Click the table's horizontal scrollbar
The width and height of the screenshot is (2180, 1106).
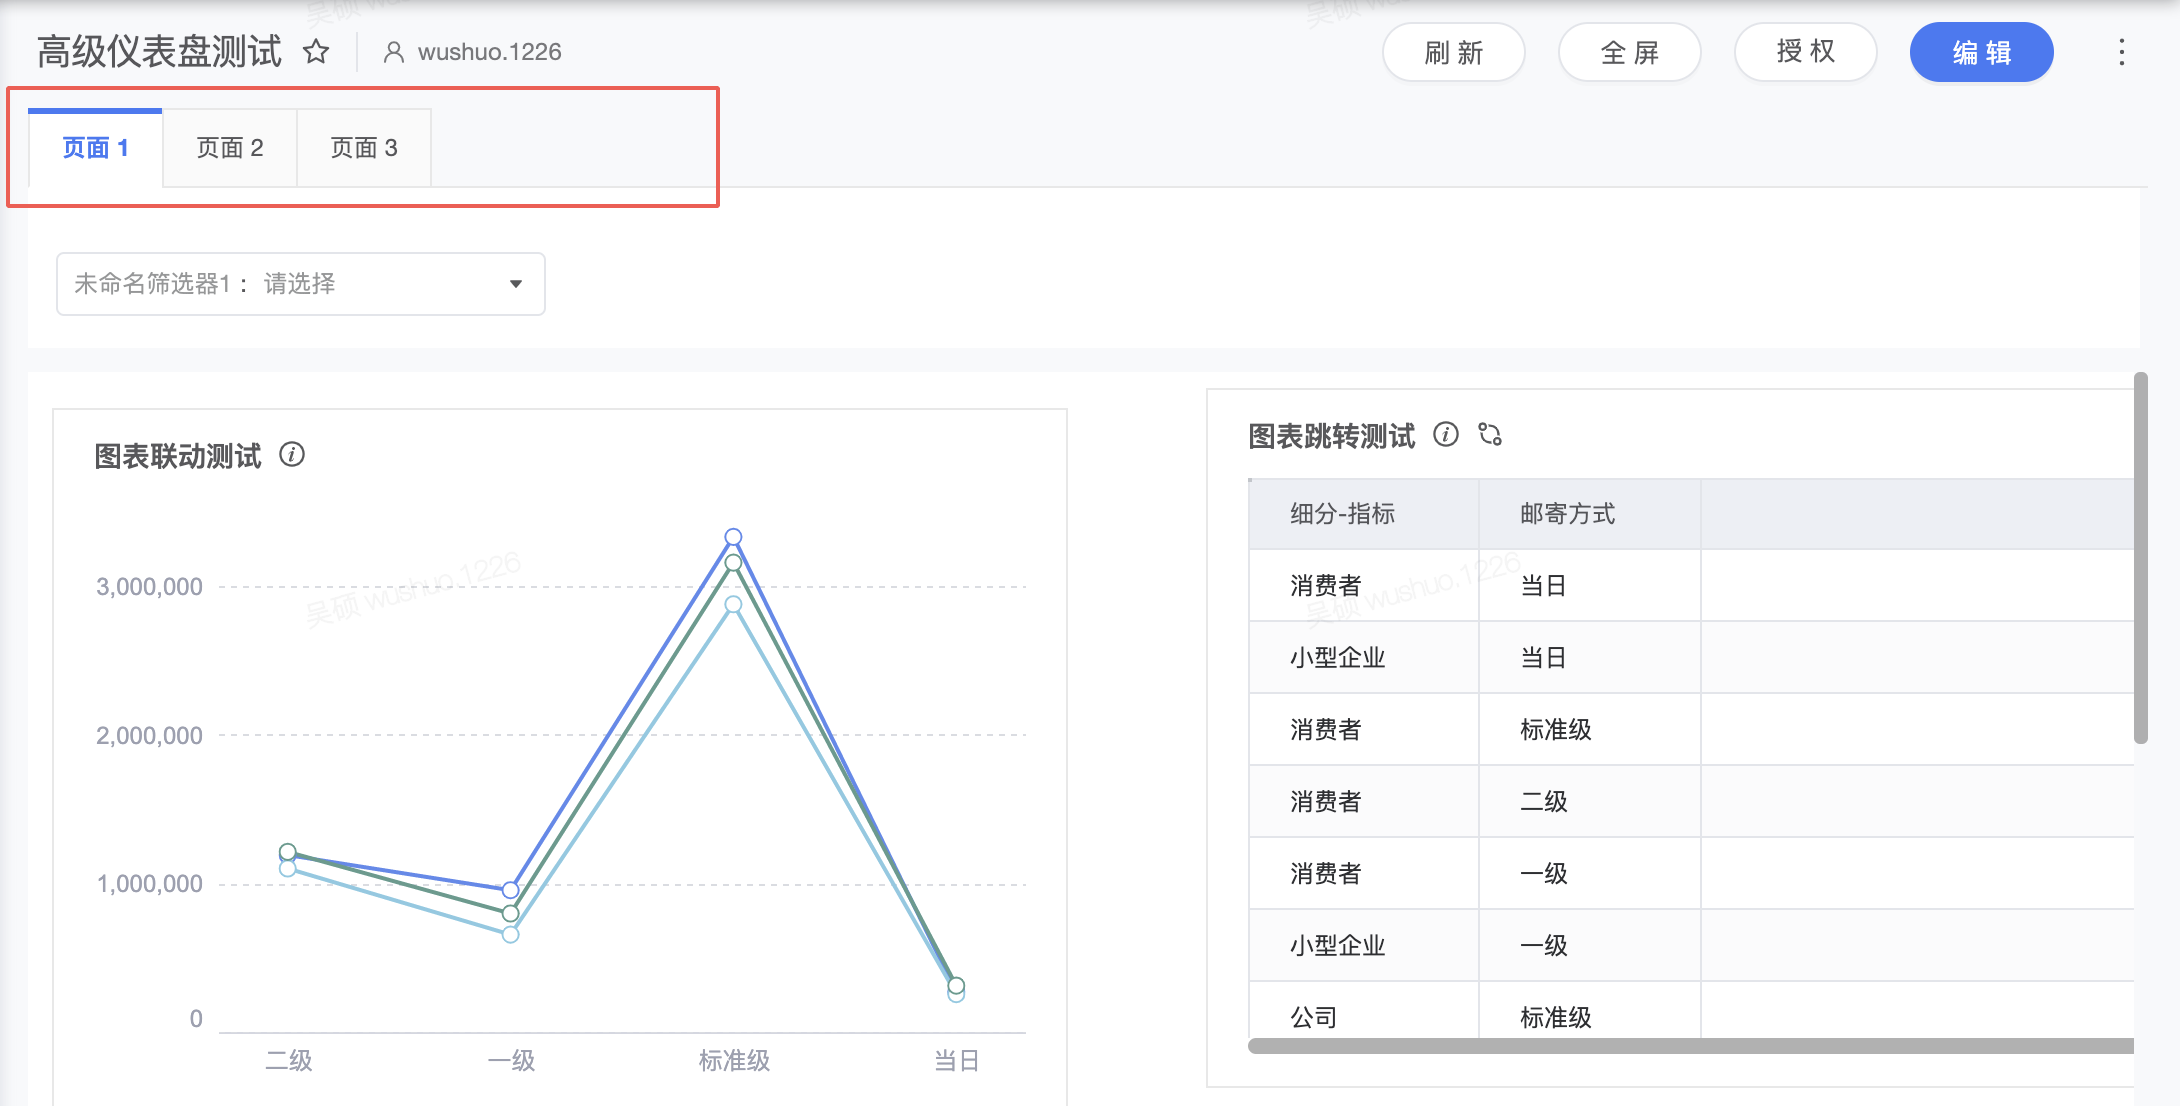(x=1690, y=1046)
